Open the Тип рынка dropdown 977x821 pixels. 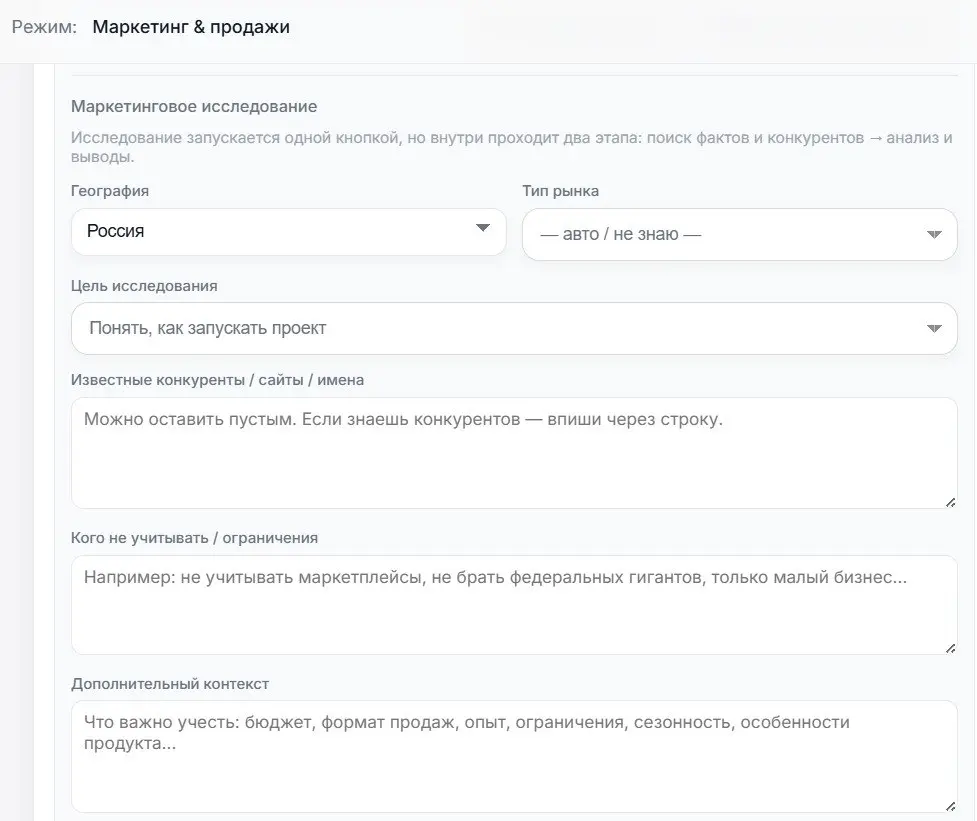click(740, 234)
